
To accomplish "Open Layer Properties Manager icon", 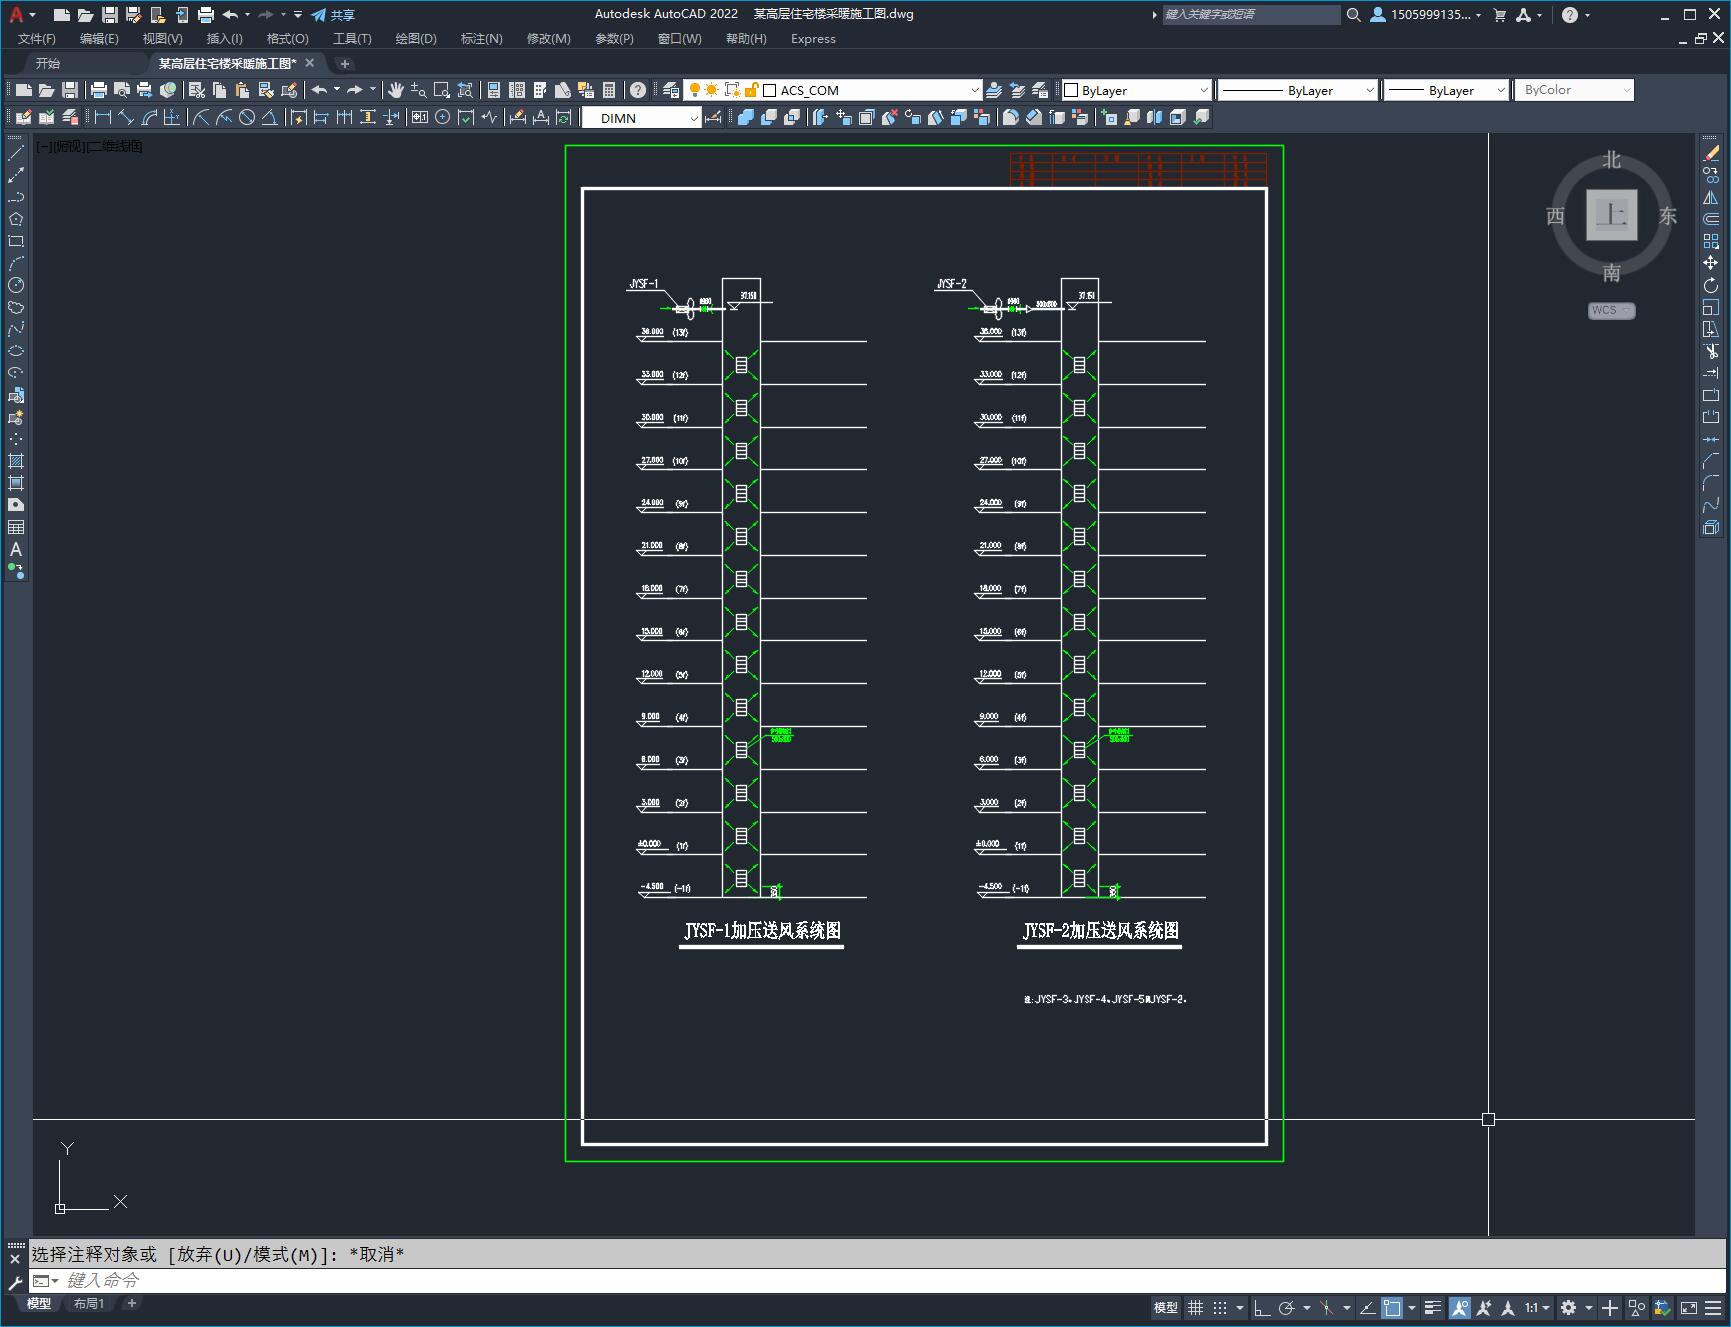I will pos(671,90).
